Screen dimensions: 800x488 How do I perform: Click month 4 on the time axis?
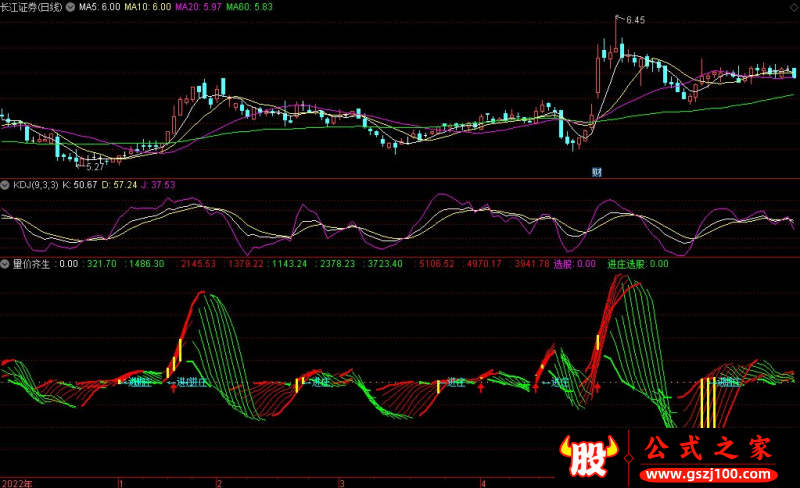pyautogui.click(x=483, y=483)
